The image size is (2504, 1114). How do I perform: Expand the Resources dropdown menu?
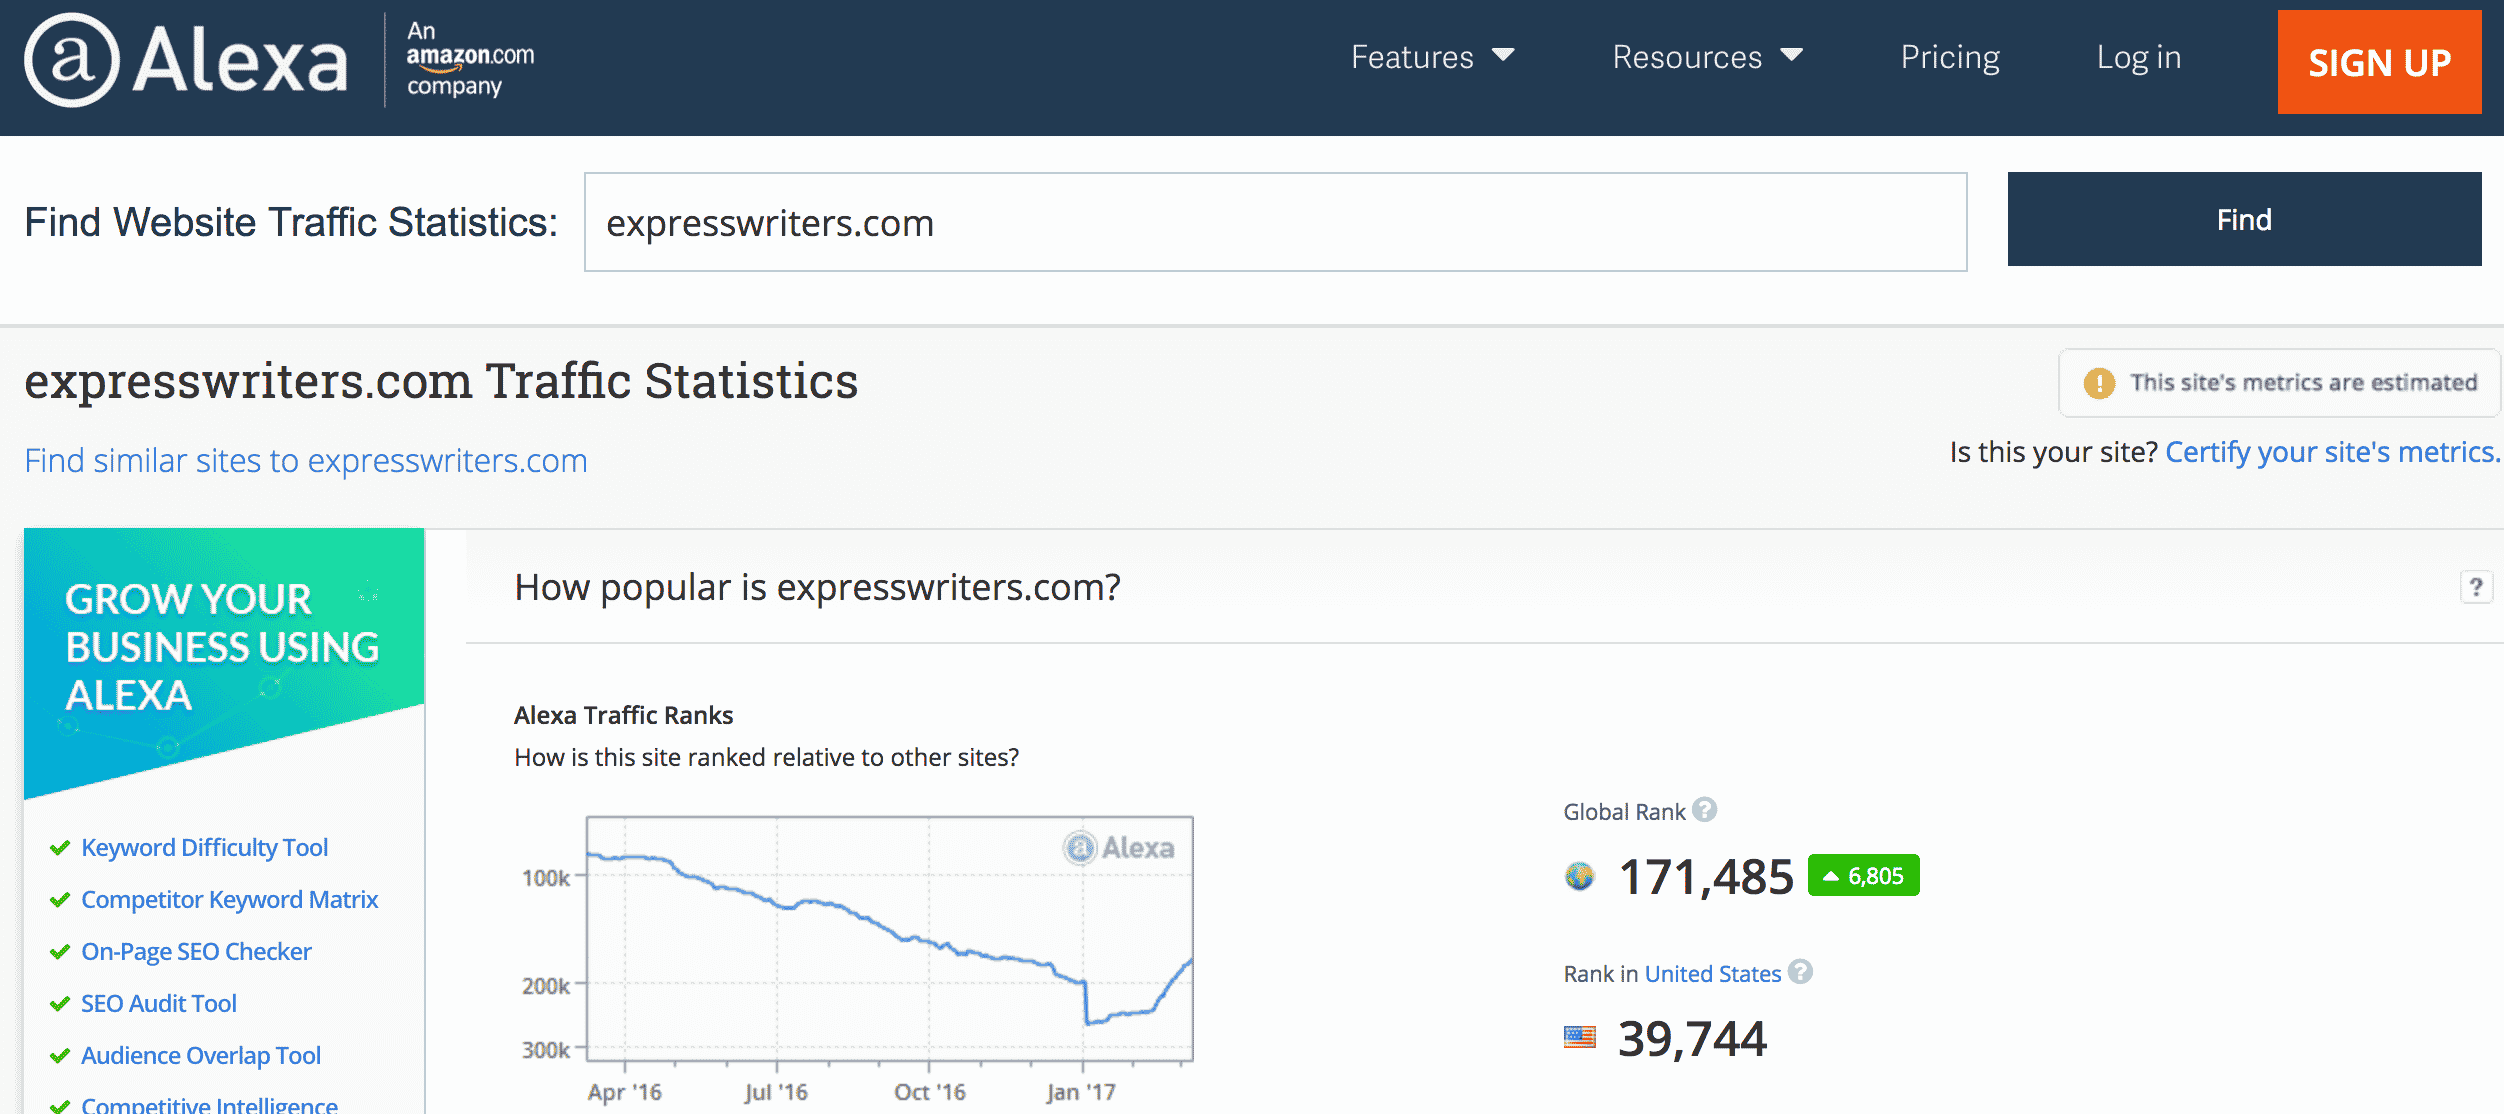tap(1707, 57)
